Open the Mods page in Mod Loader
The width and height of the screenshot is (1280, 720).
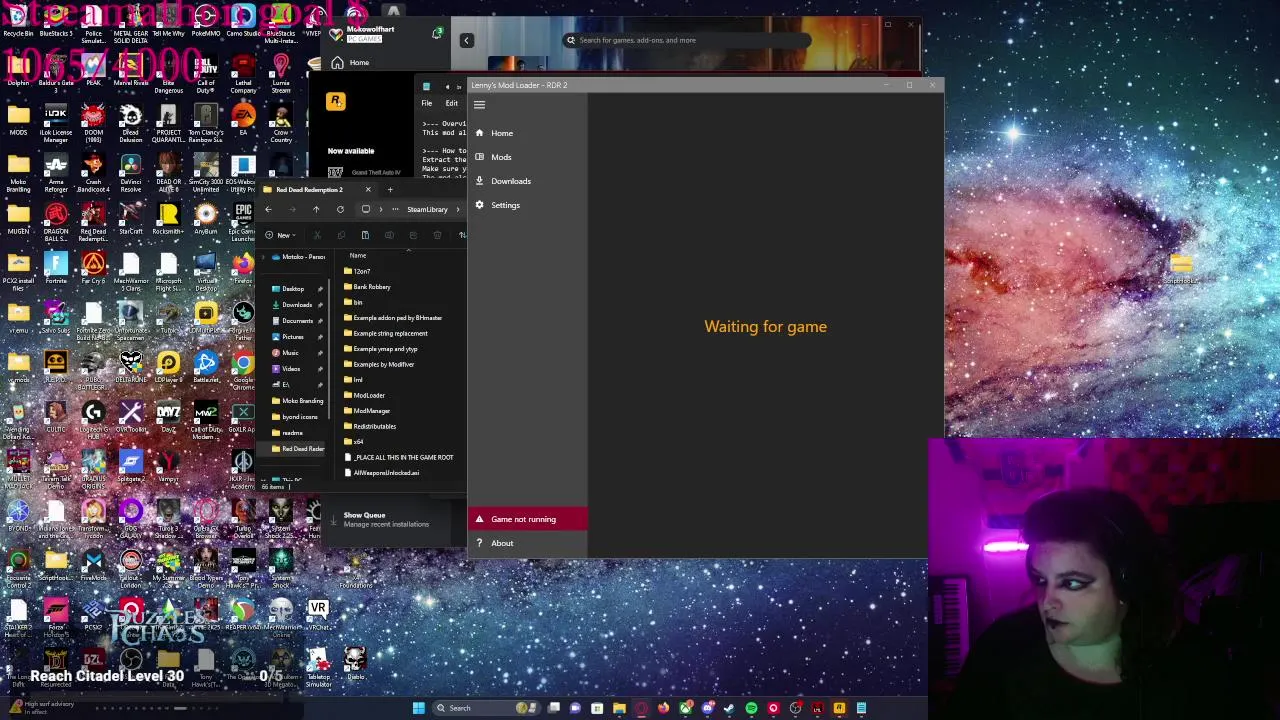click(x=527, y=157)
